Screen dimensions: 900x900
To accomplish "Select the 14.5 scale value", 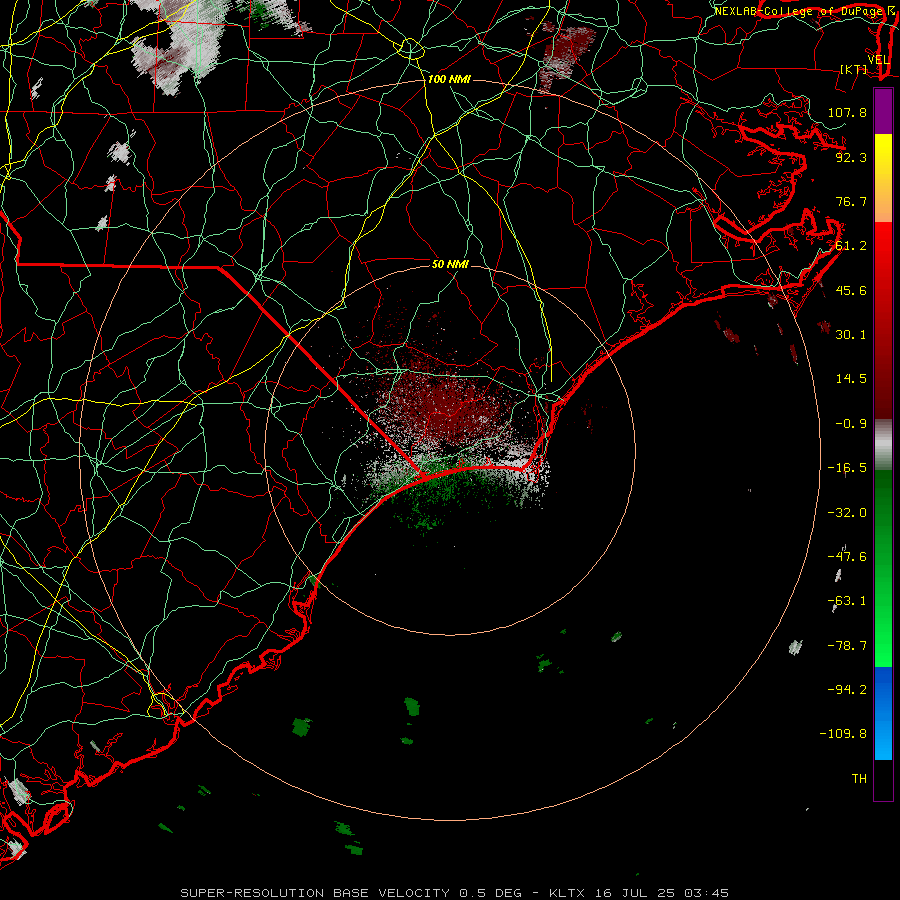I will (851, 379).
